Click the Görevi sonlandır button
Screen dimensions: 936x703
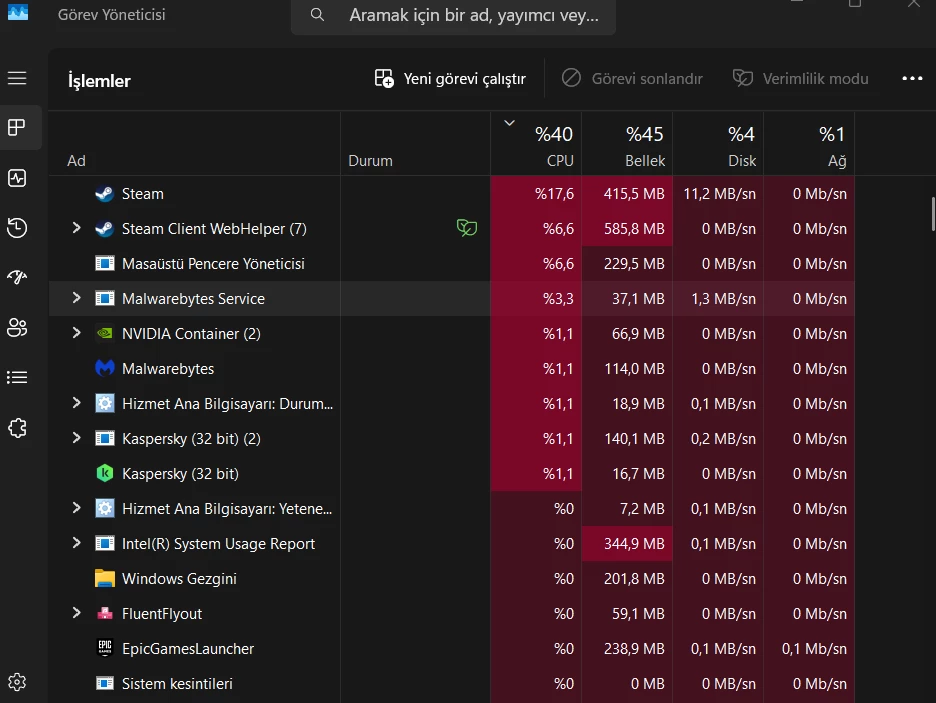[633, 78]
